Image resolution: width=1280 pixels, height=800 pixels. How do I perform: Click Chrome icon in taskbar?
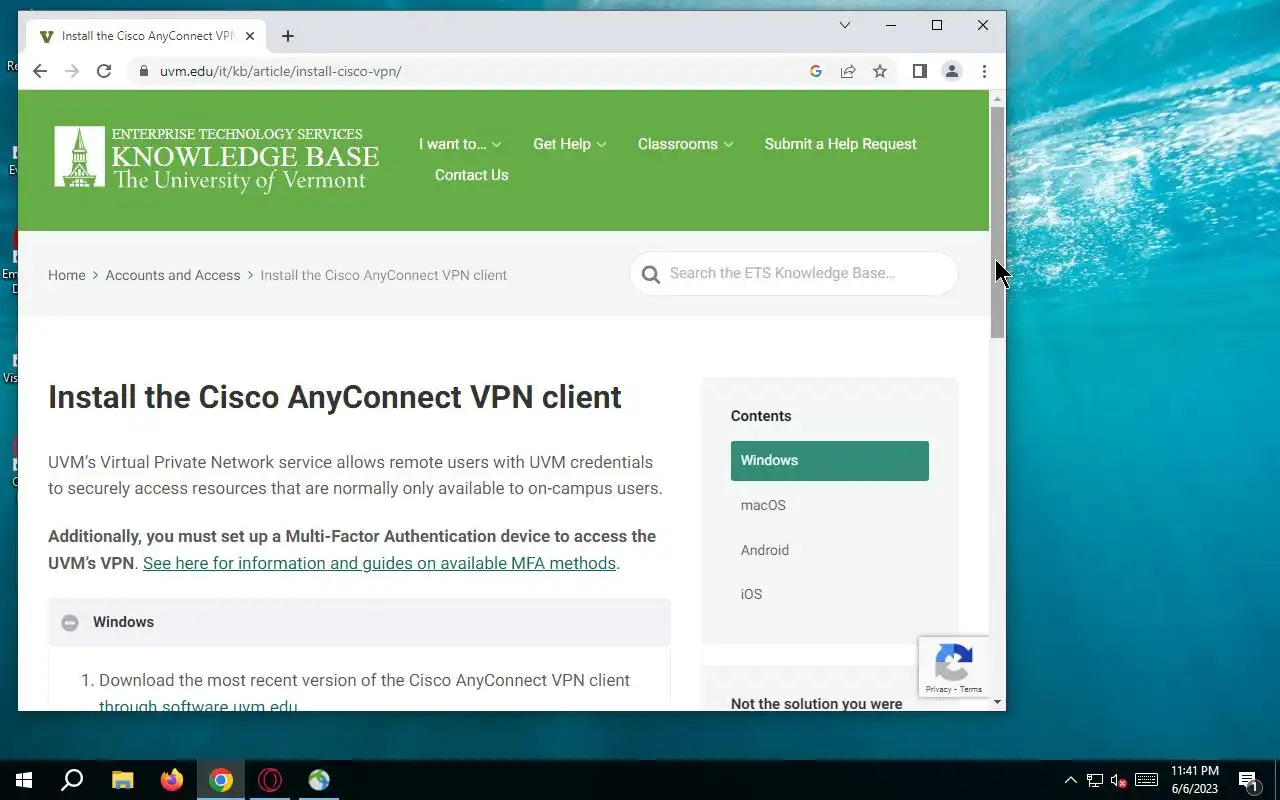(221, 780)
